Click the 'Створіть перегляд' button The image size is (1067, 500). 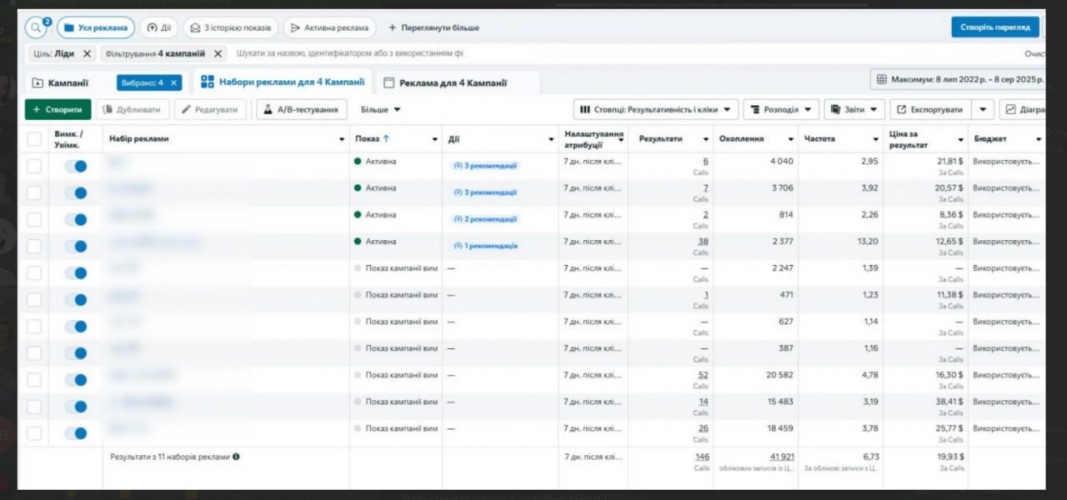pos(994,28)
